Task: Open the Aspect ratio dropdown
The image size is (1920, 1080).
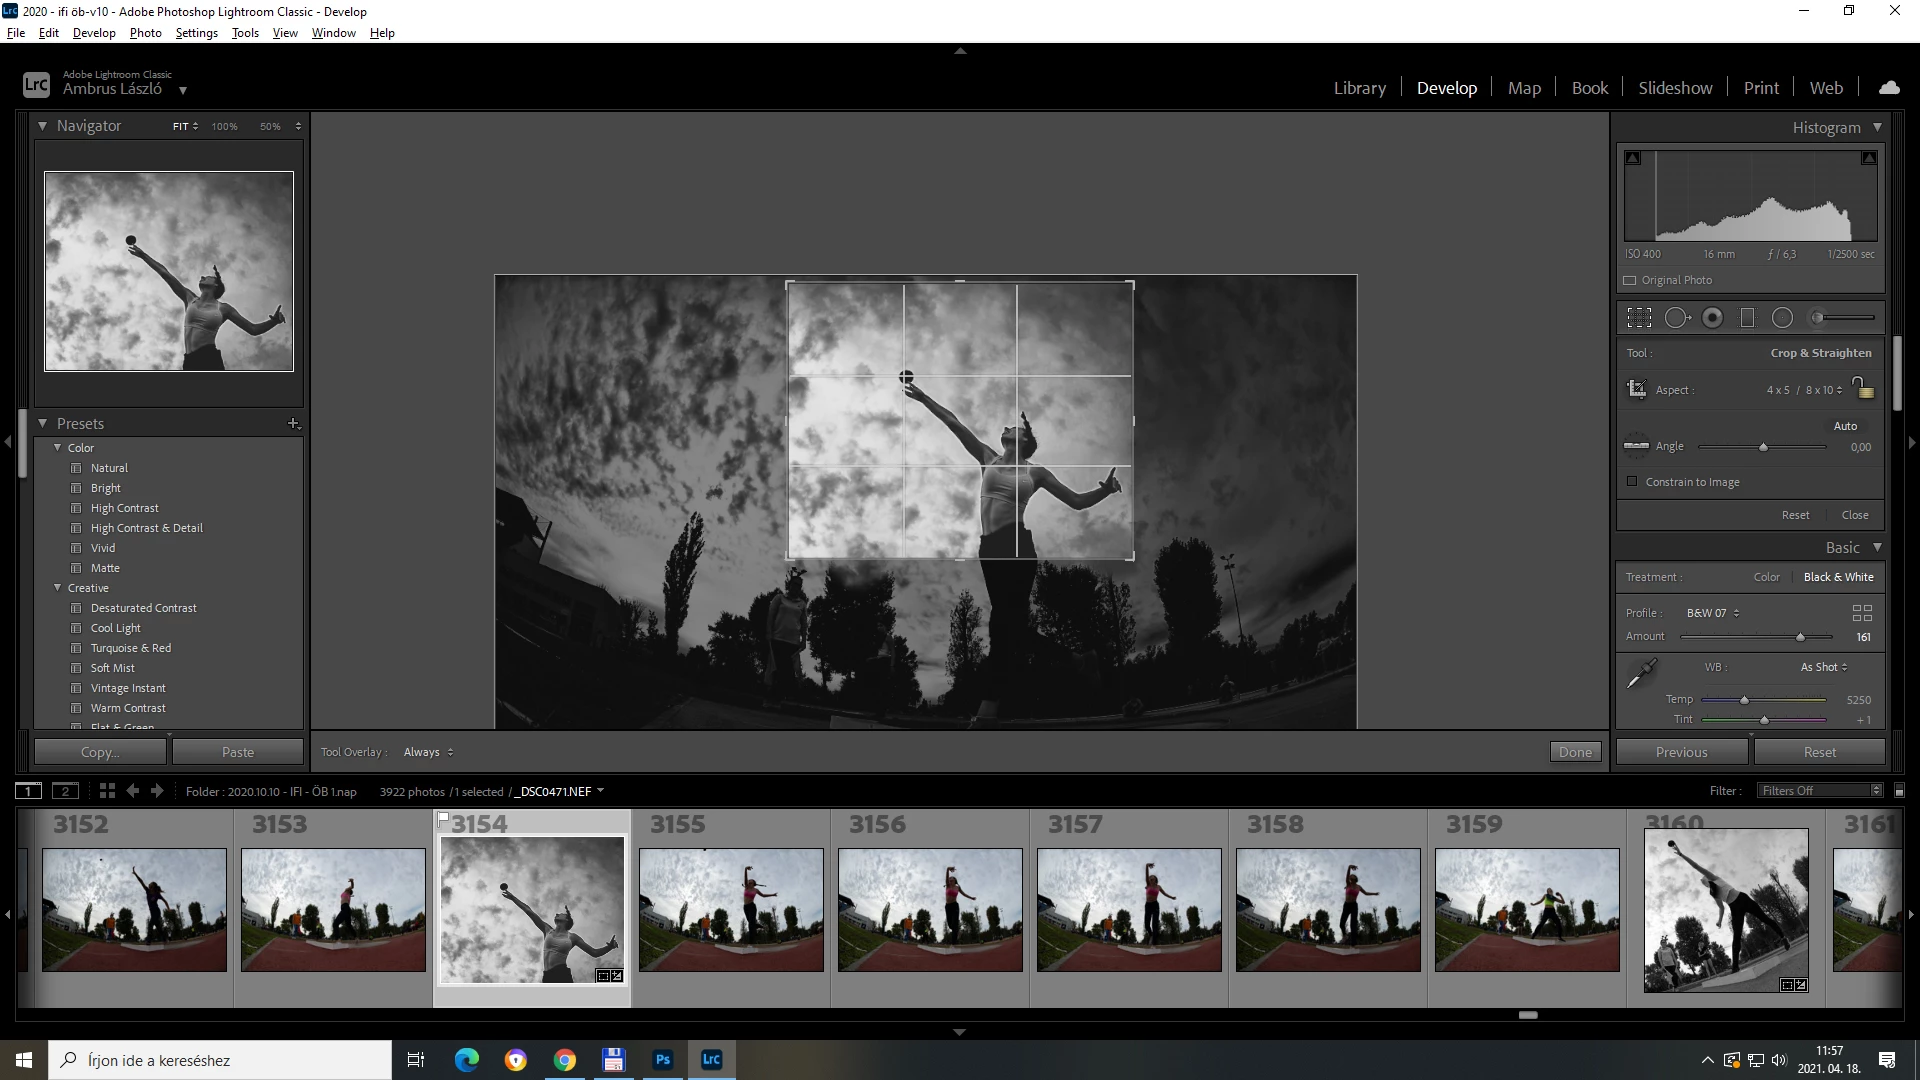Action: tap(1803, 390)
